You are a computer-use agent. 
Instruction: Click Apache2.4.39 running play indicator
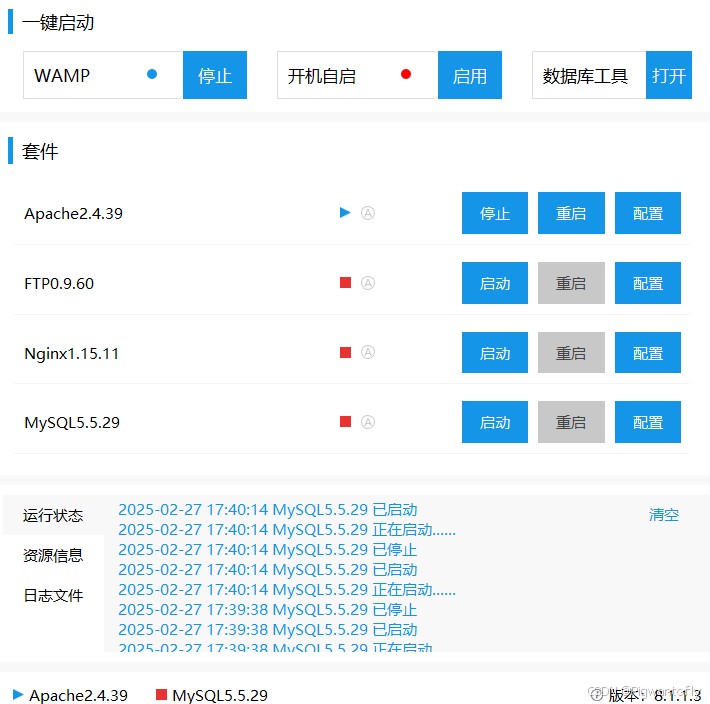(x=345, y=212)
